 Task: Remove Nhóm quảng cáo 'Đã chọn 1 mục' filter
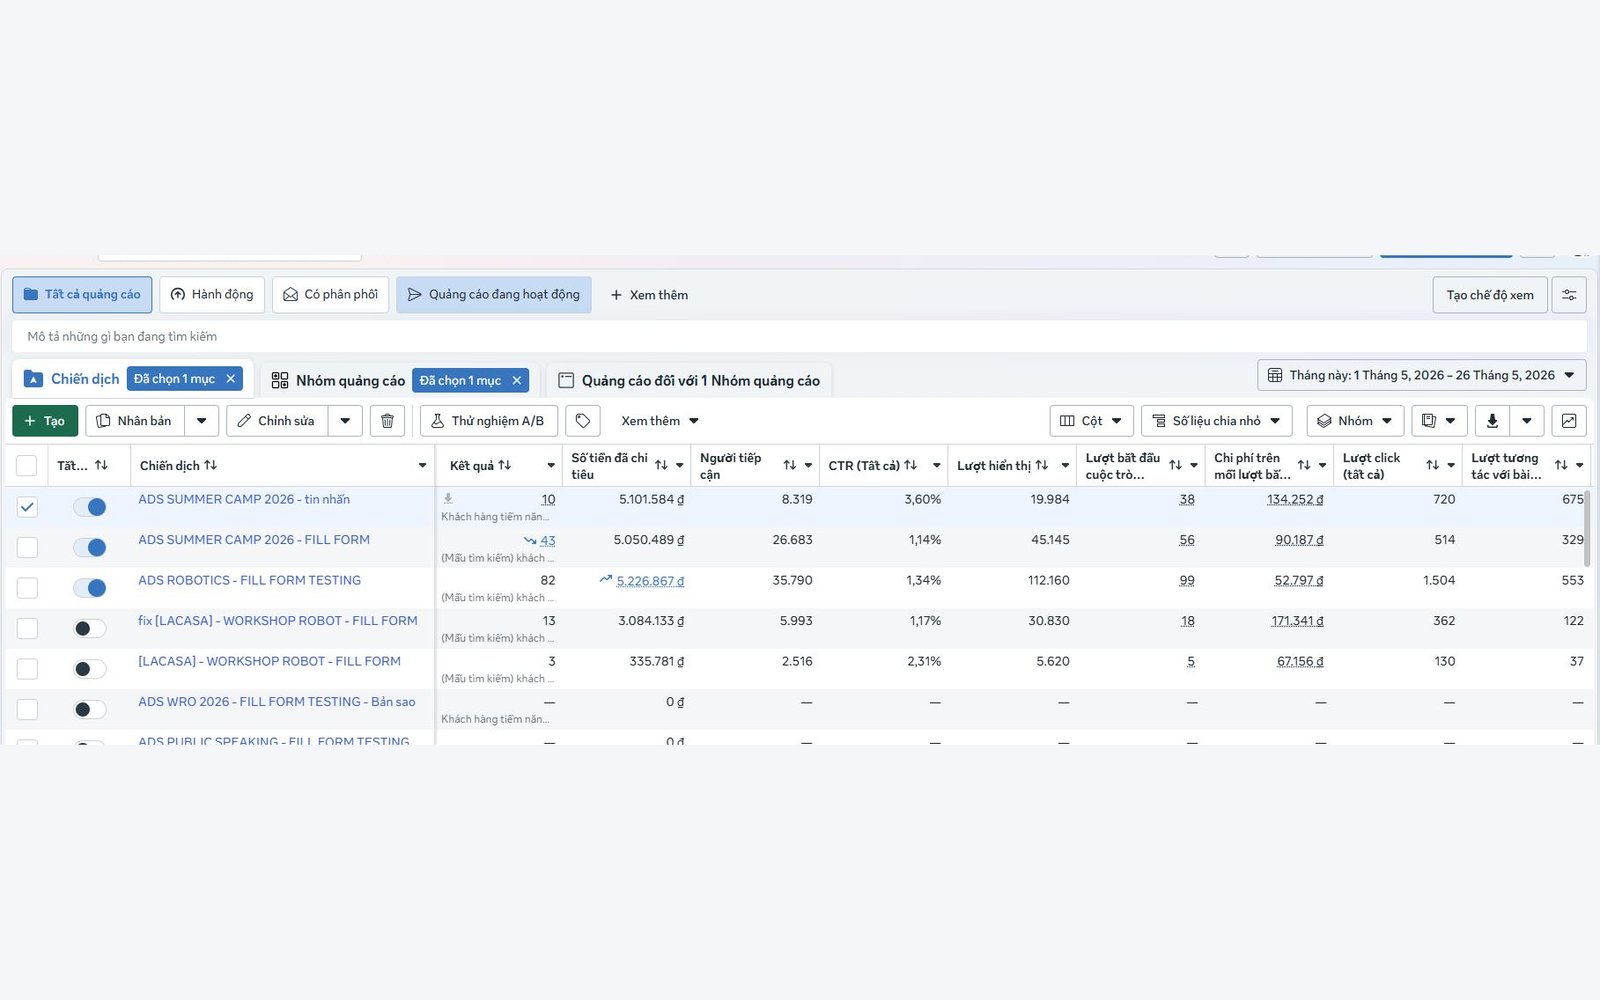pos(517,380)
